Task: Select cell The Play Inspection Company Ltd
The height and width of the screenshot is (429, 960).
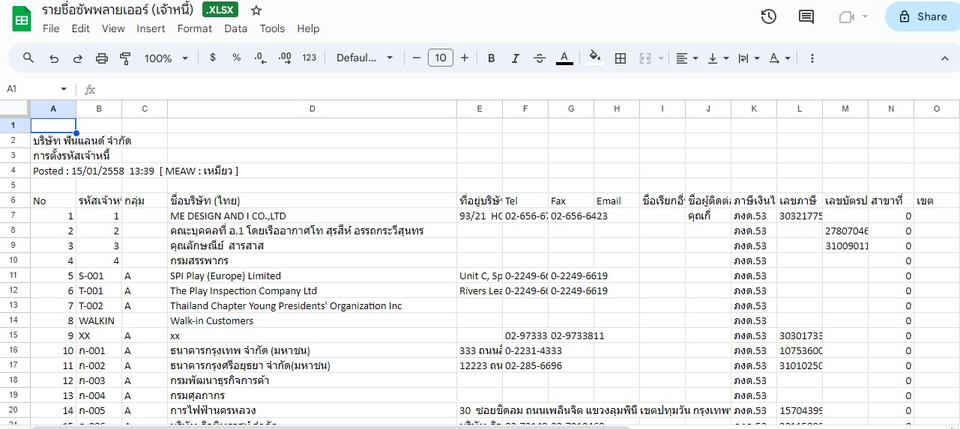Action: coord(312,291)
